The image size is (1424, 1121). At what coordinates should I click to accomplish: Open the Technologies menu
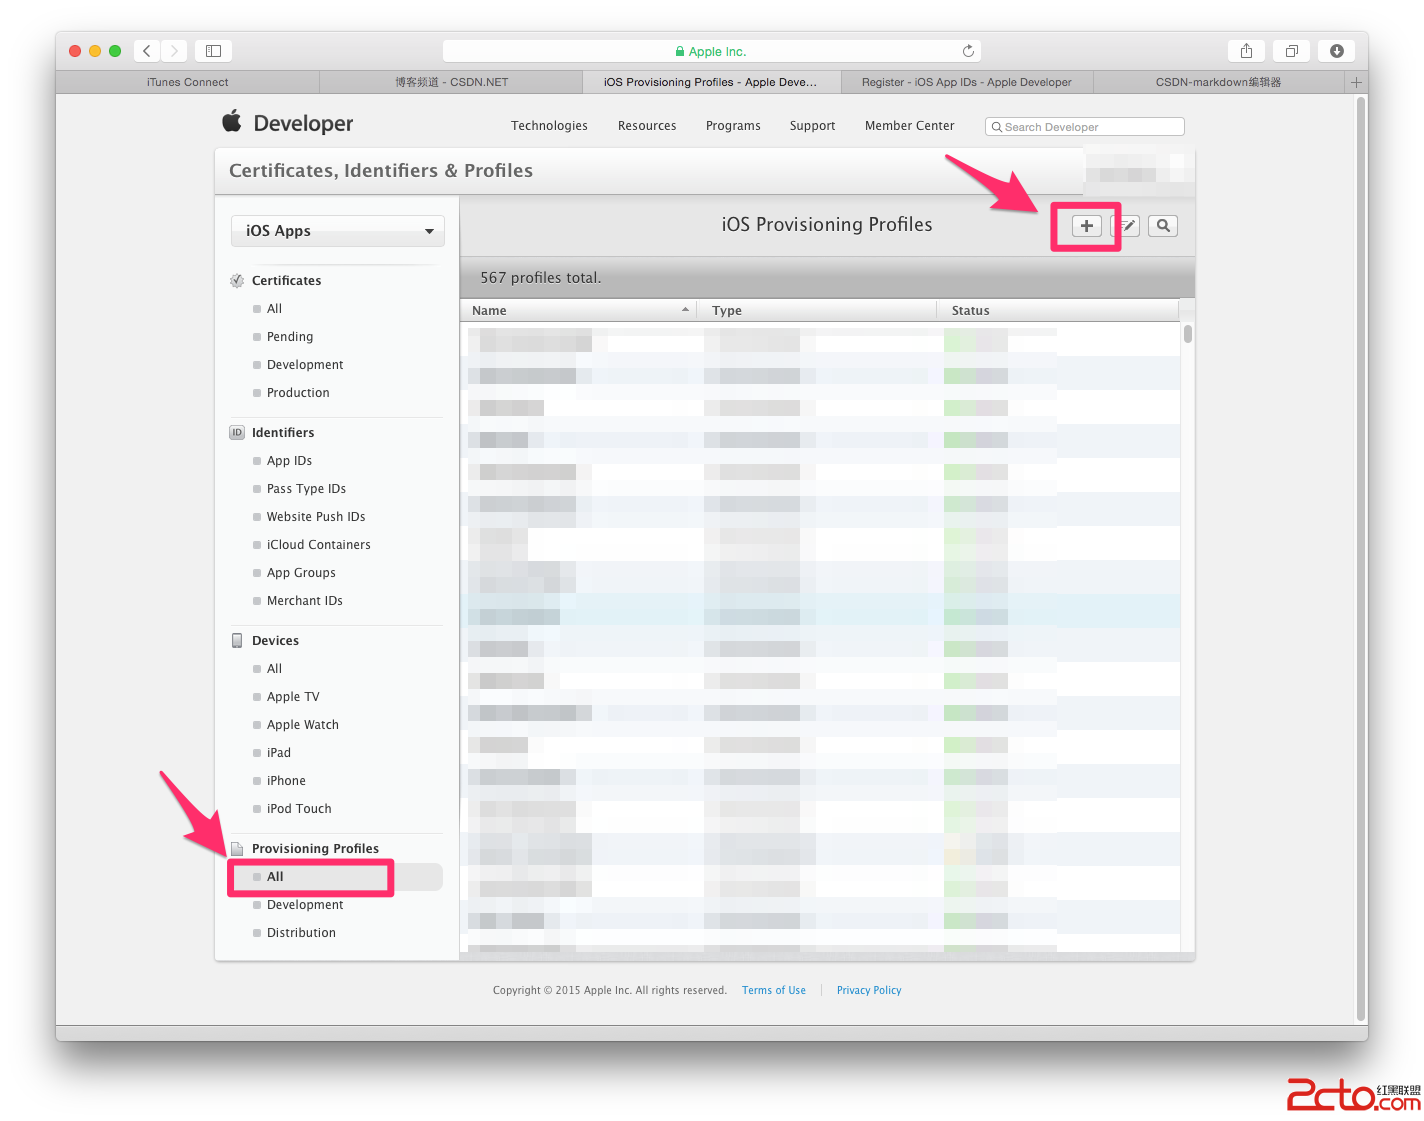pyautogui.click(x=549, y=126)
